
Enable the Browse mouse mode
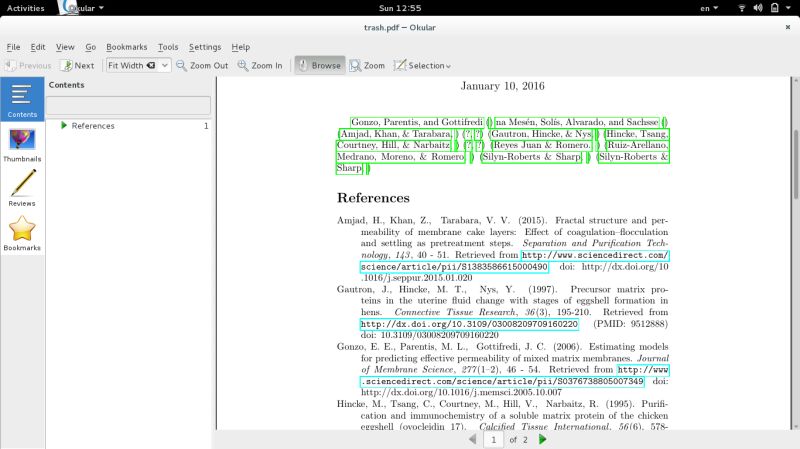[x=320, y=65]
